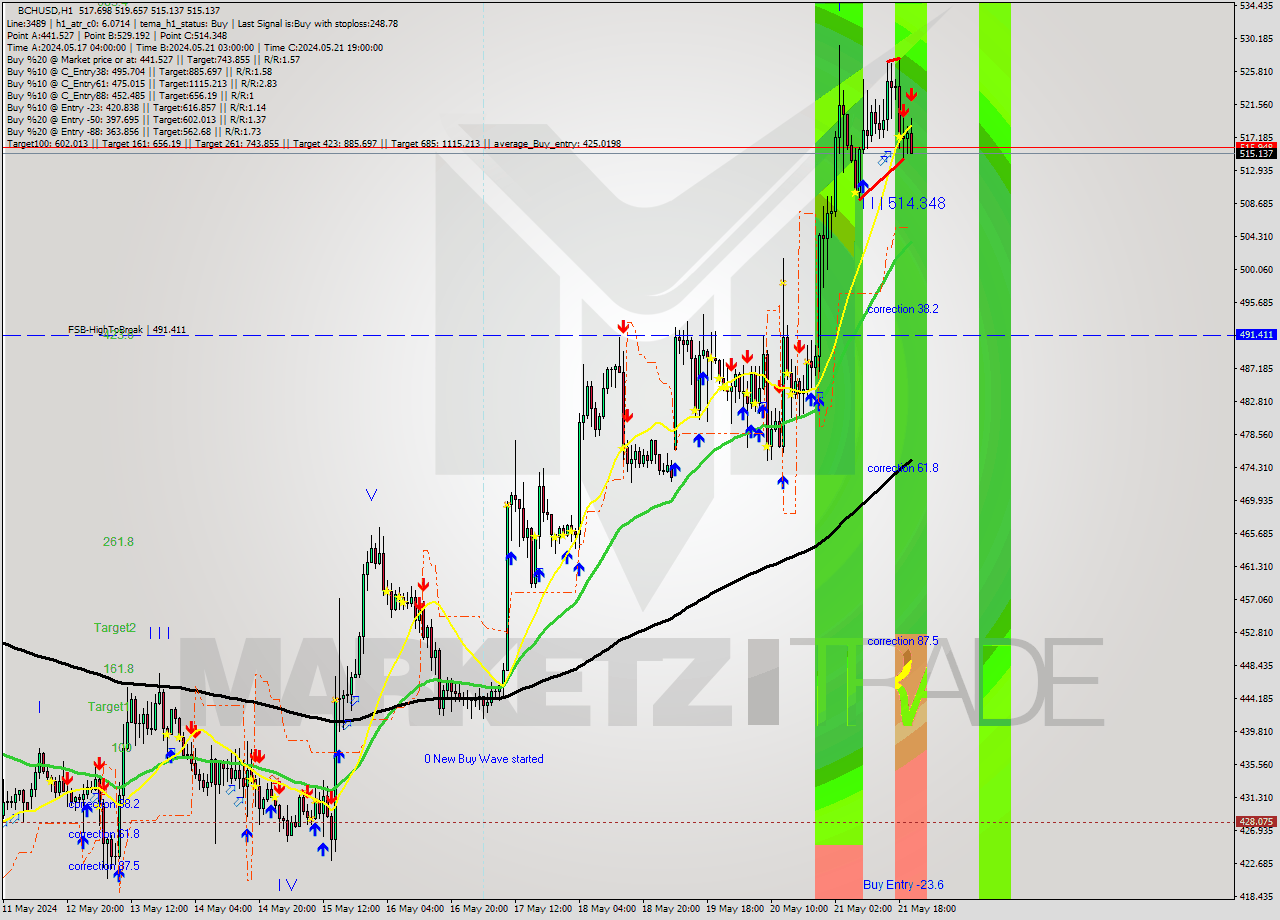Click the outlined blue diagonal arrow beside the red trend line
The image size is (1280, 920).
(884, 158)
